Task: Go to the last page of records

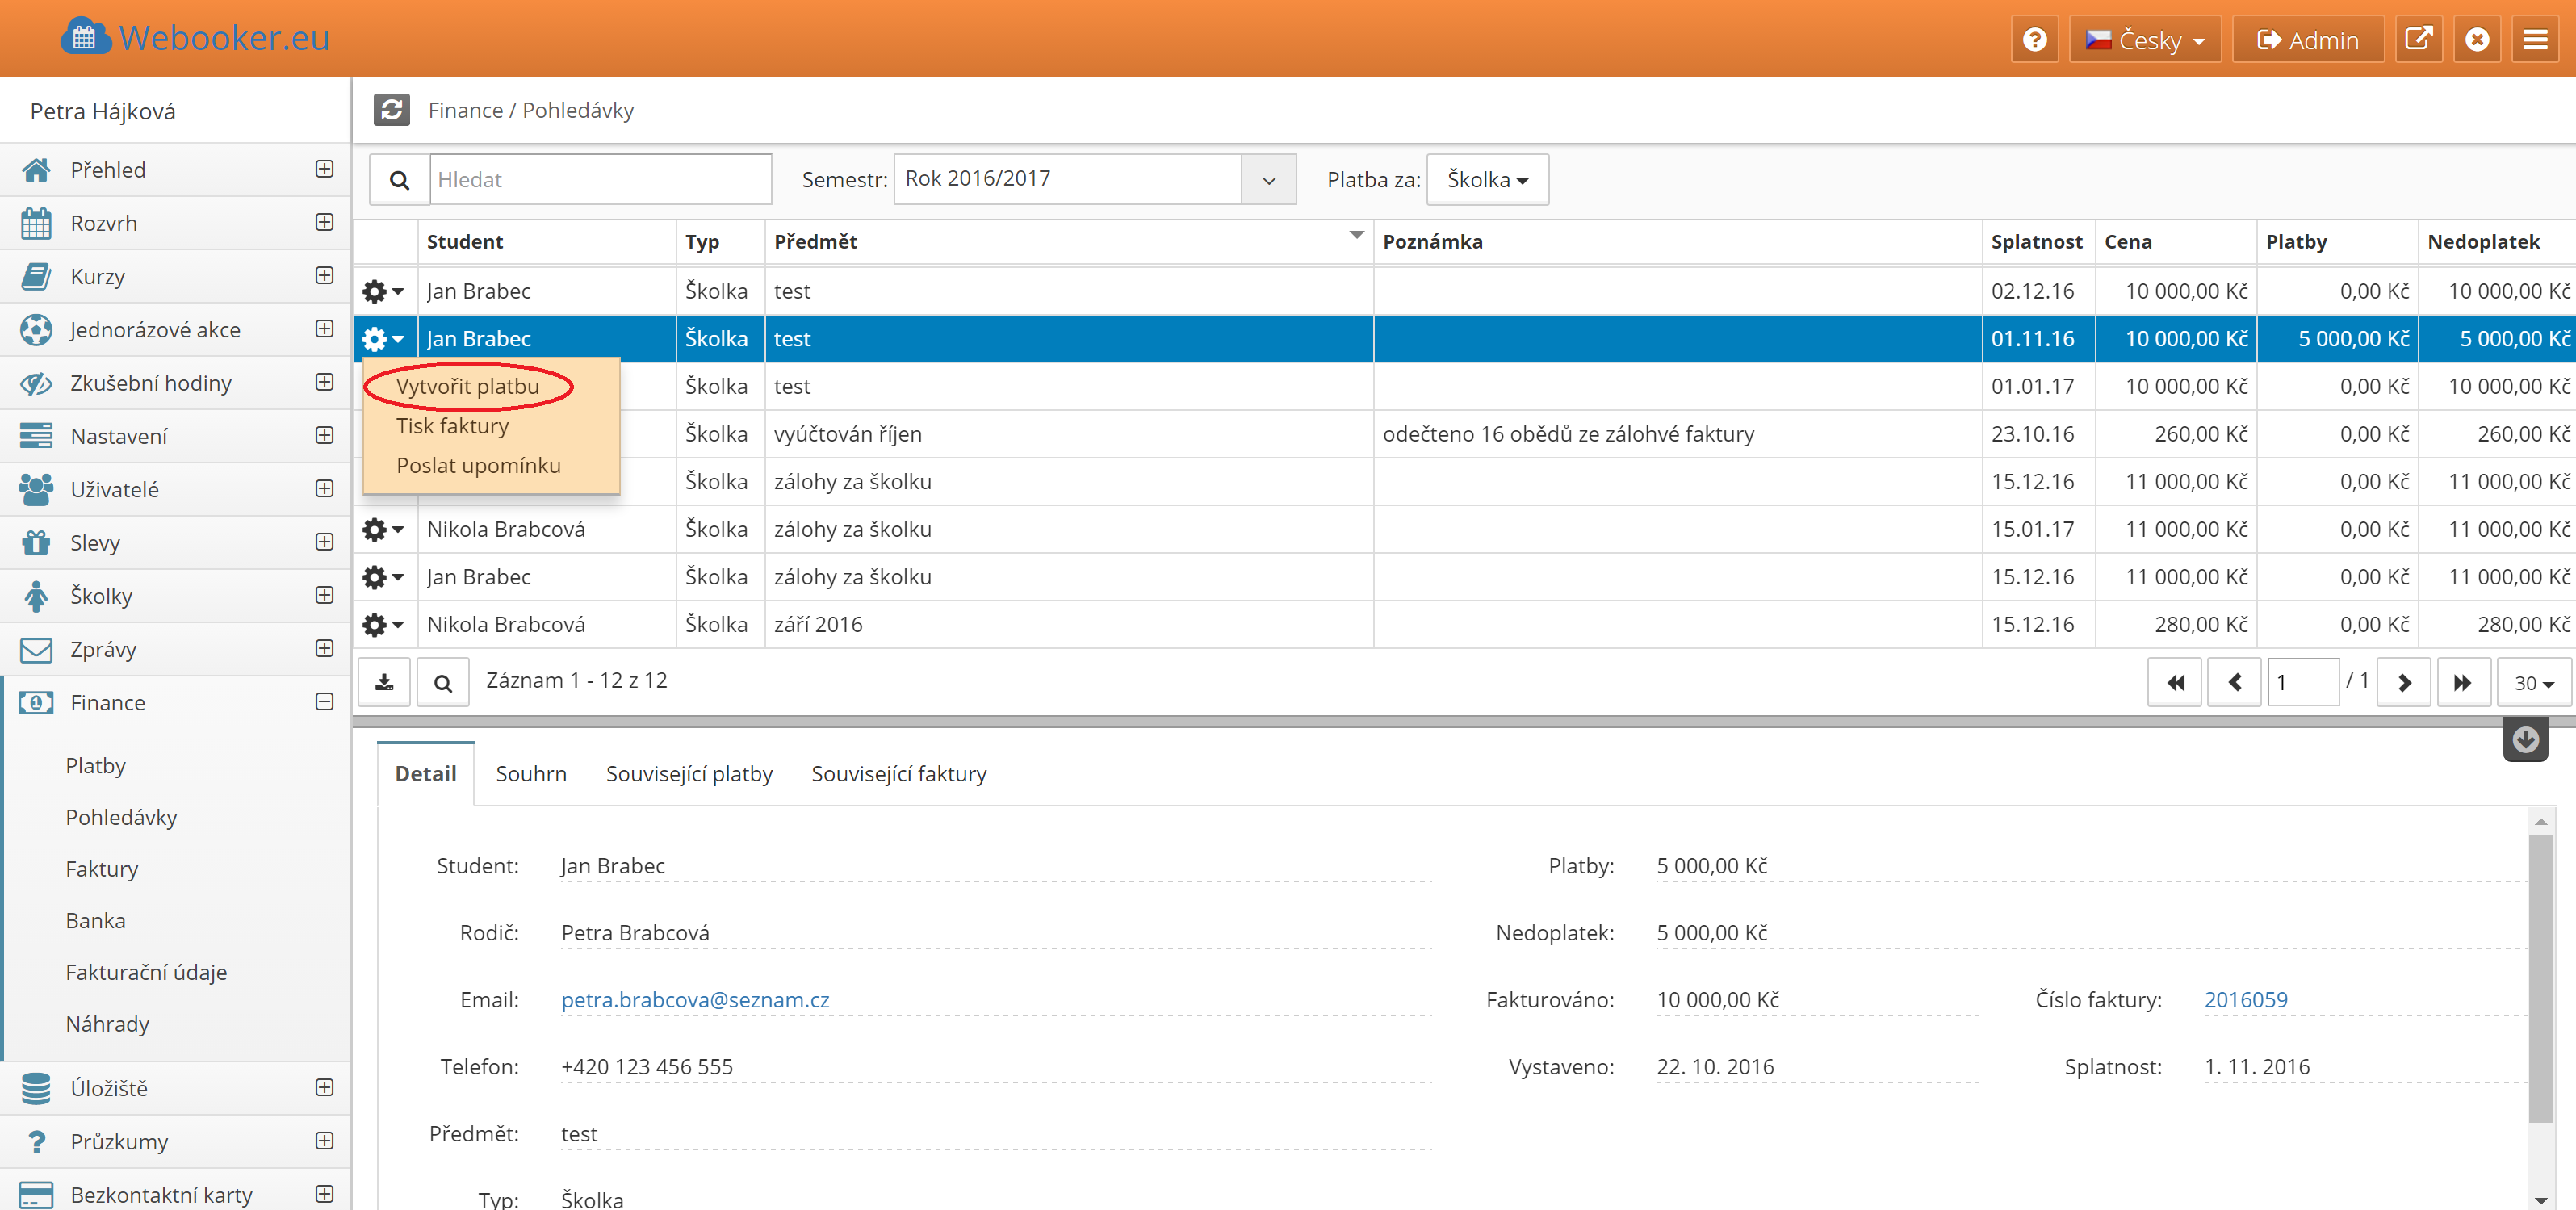Action: click(2462, 683)
